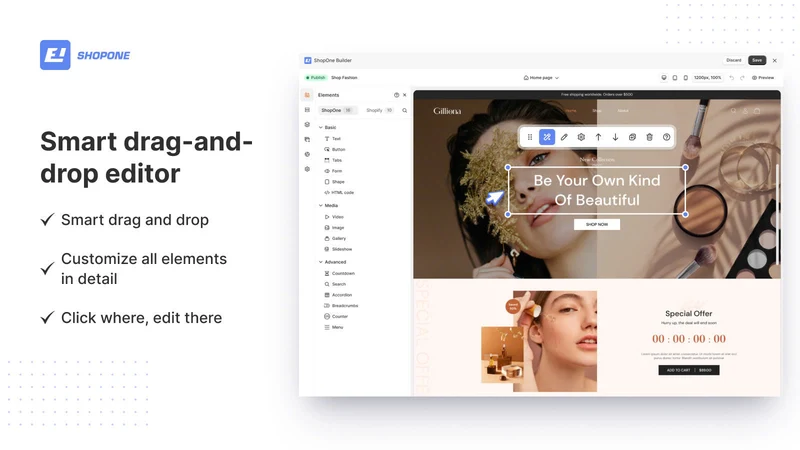This screenshot has width=800, height=450.
Task: Select the Button element
Action: click(x=335, y=149)
